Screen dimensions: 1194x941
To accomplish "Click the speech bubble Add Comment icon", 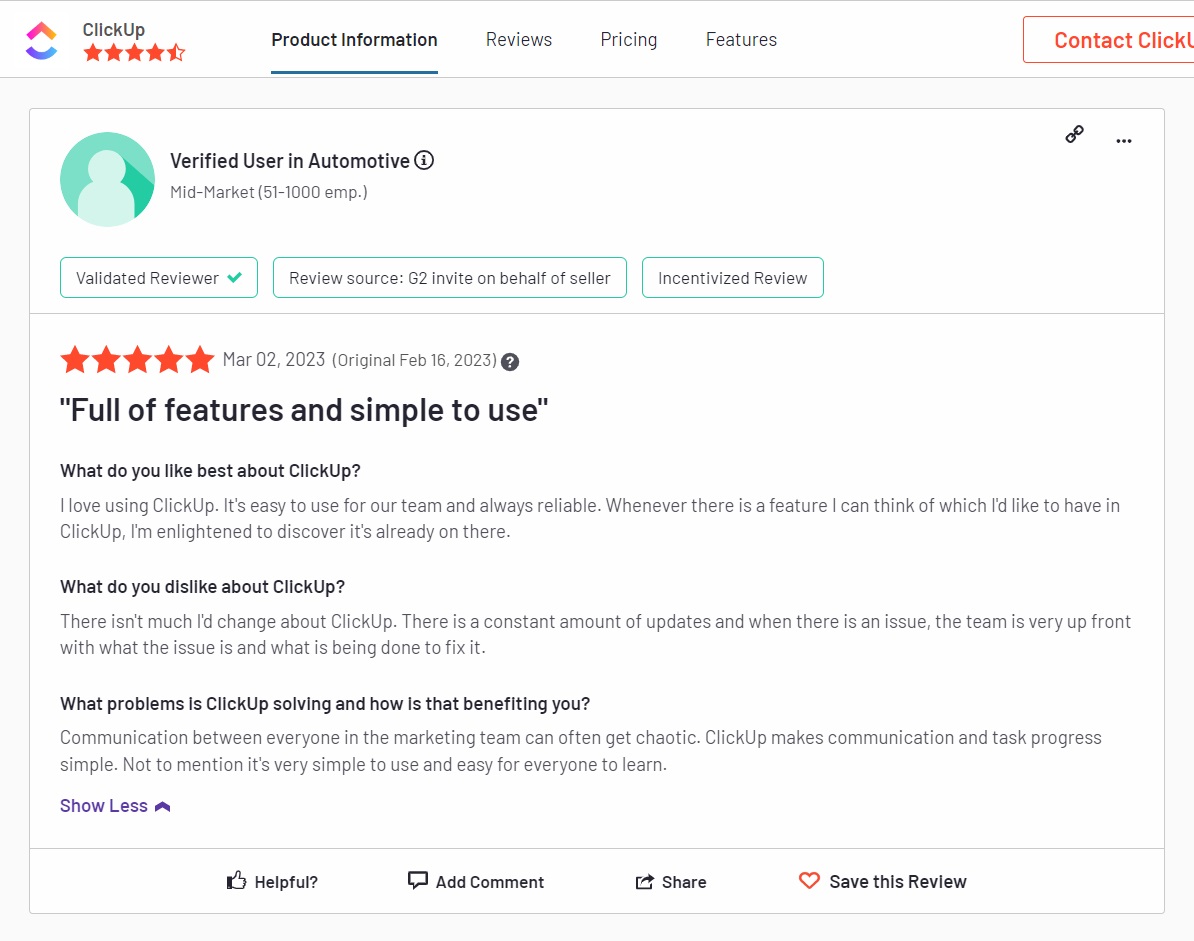I will (417, 880).
